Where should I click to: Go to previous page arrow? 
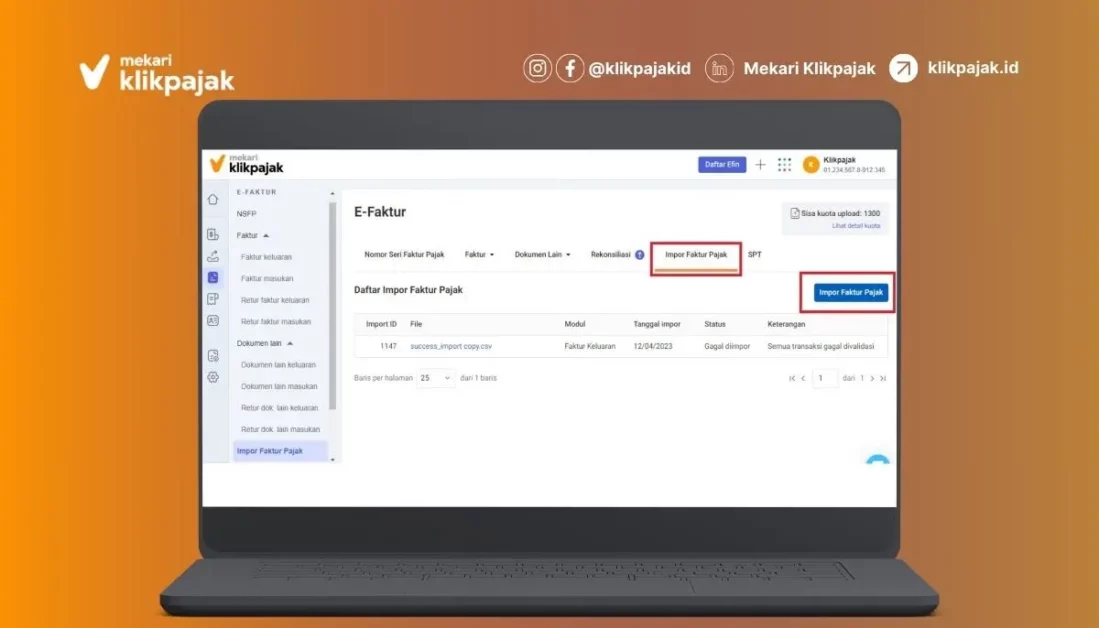point(803,378)
